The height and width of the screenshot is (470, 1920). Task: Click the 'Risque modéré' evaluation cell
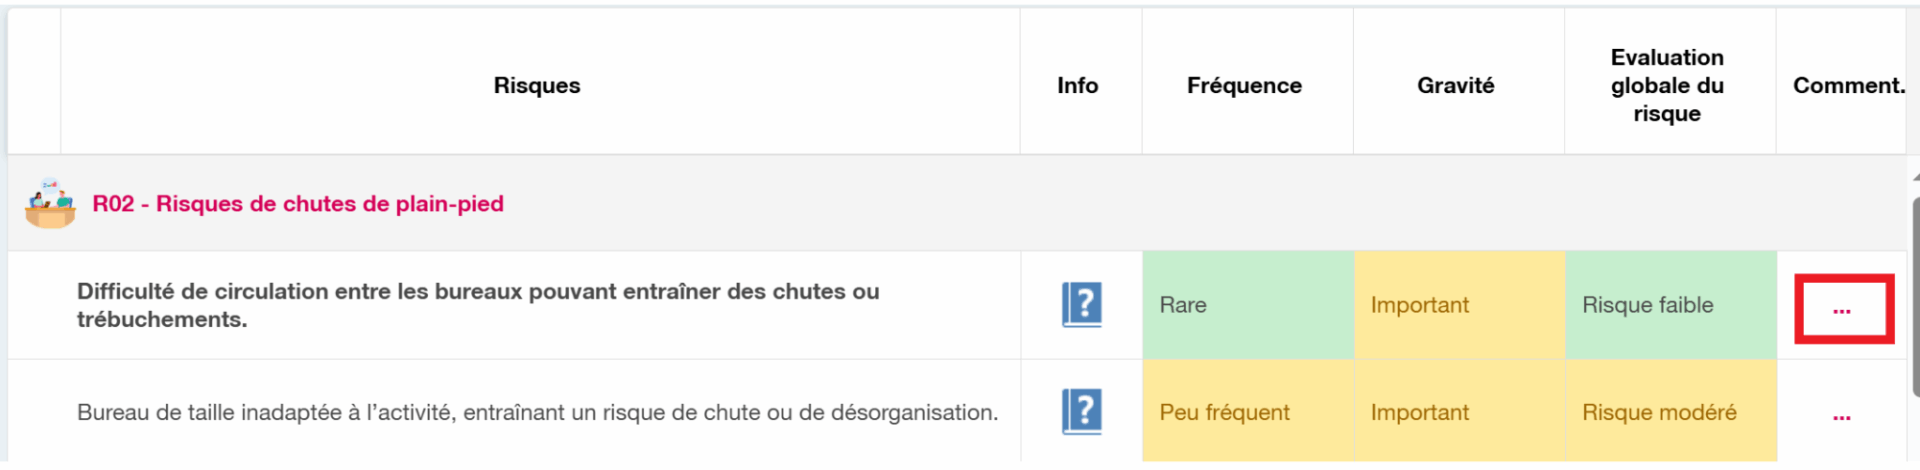(1669, 412)
